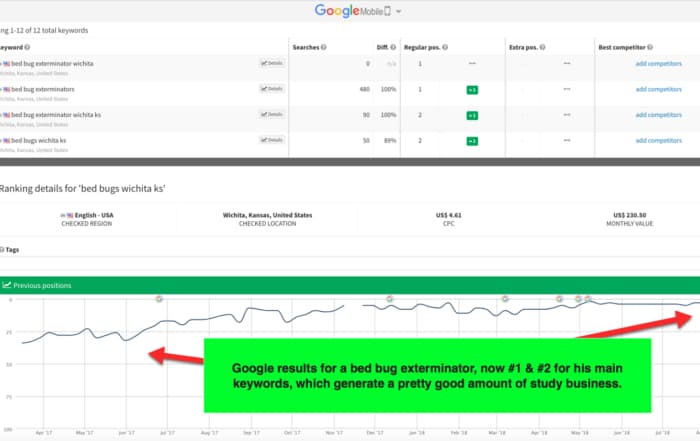Select the 'bed bugs wichita ks' keyword
Viewport: 700px width, 441px height.
45,141
